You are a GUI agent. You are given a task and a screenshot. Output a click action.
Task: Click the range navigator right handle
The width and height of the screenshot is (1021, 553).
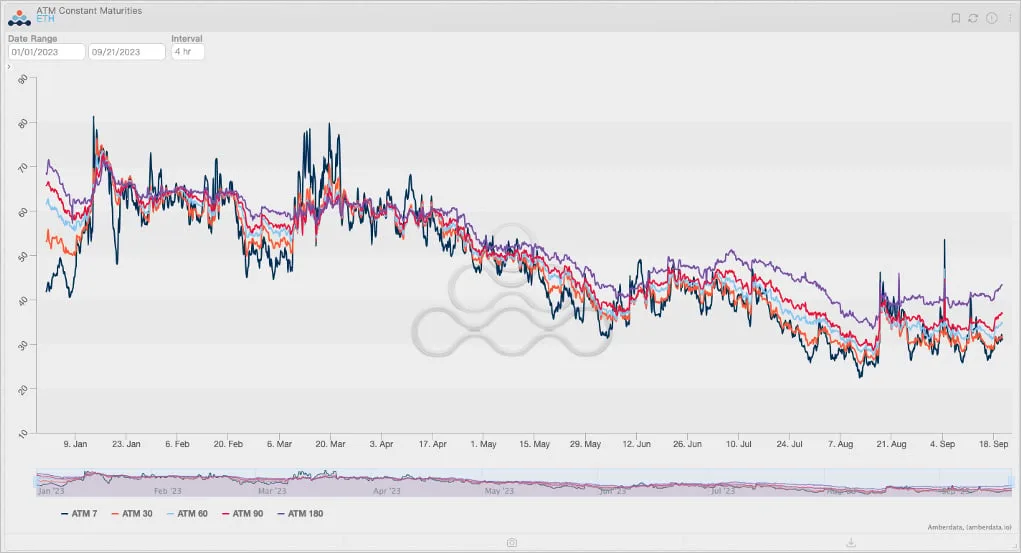click(1011, 483)
